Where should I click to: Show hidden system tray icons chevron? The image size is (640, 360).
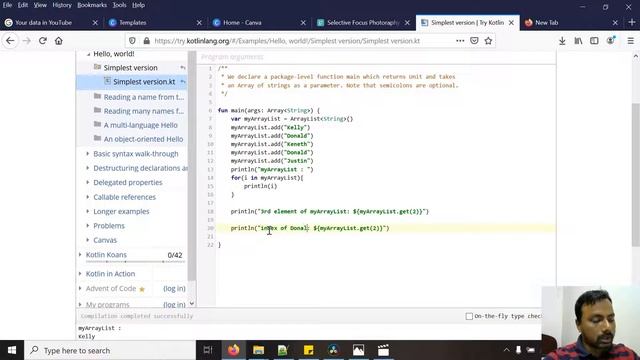coord(506,350)
